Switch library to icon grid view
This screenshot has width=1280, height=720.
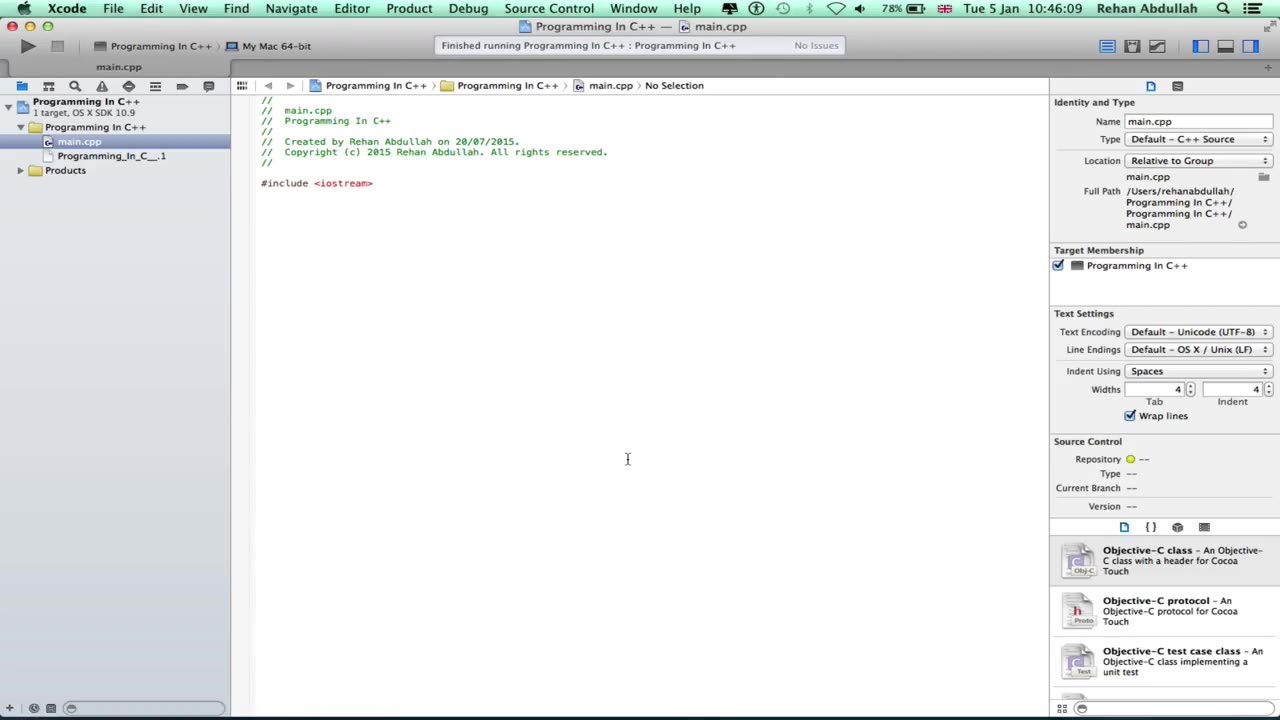pos(1062,708)
